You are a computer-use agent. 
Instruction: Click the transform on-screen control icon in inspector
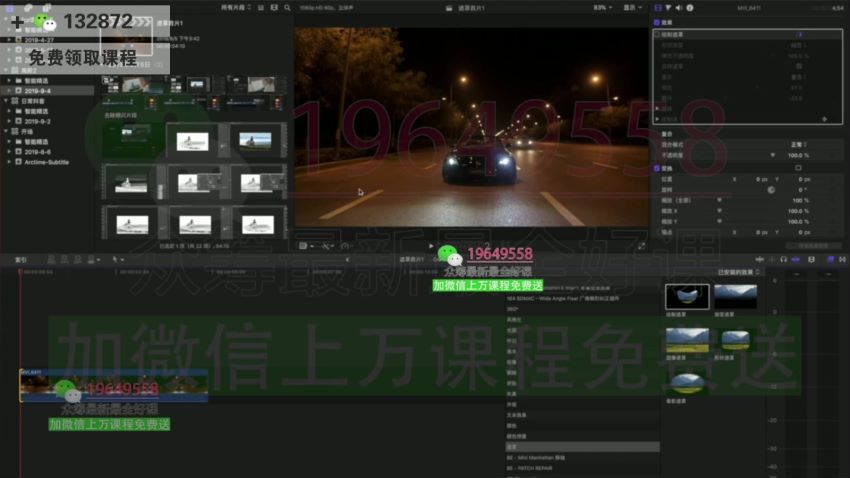(x=798, y=168)
